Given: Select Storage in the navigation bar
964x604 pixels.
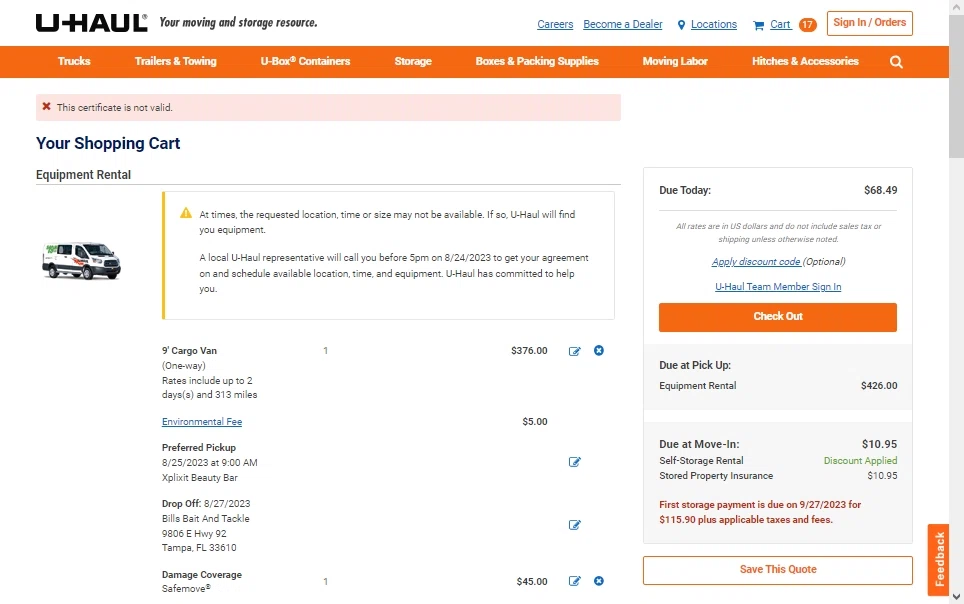Looking at the screenshot, I should pos(412,62).
